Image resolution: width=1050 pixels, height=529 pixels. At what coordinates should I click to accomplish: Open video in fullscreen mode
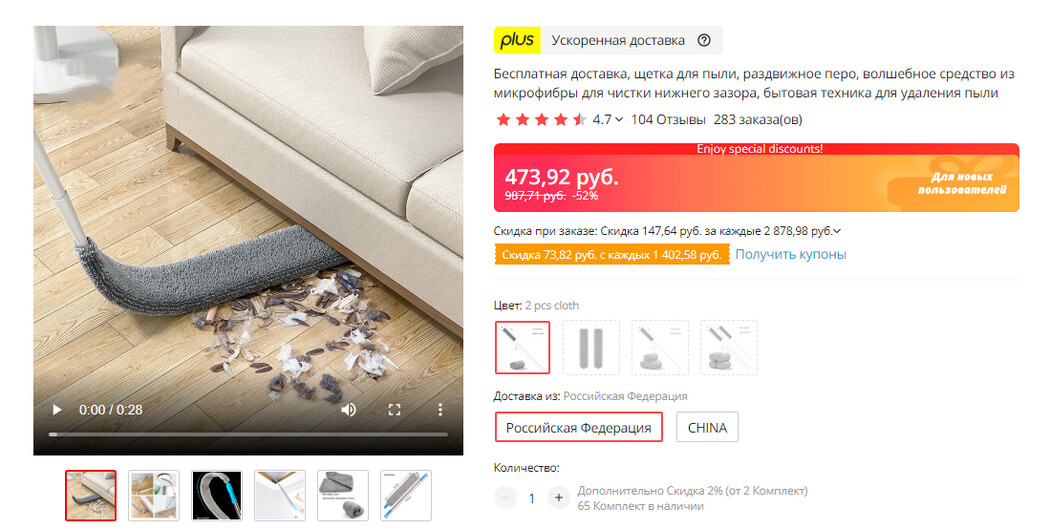point(394,410)
